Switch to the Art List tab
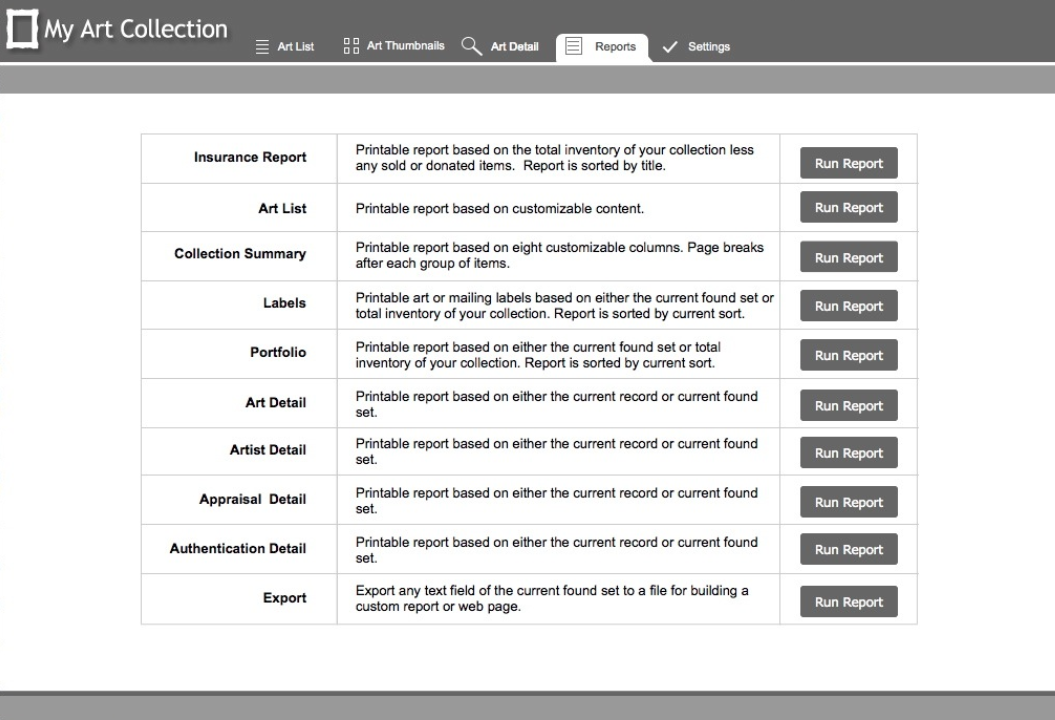1055x720 pixels. coord(294,46)
